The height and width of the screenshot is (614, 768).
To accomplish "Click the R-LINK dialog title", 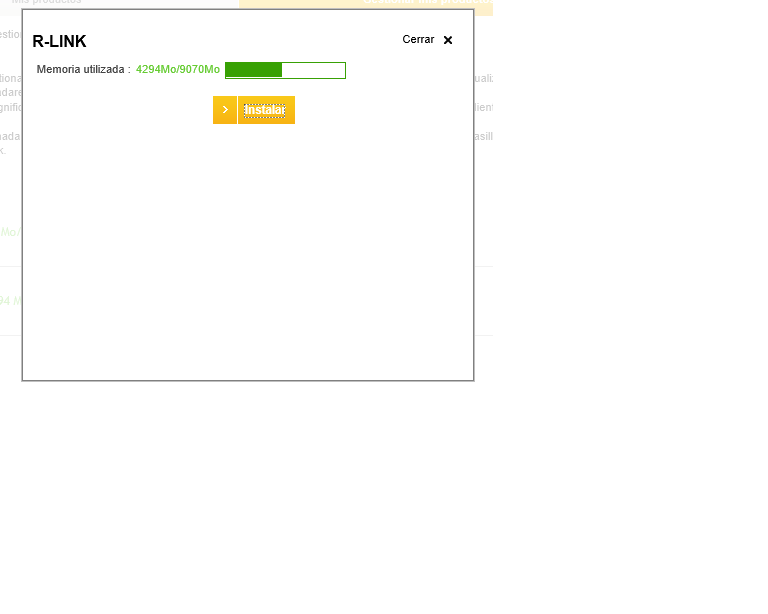I will (x=59, y=42).
